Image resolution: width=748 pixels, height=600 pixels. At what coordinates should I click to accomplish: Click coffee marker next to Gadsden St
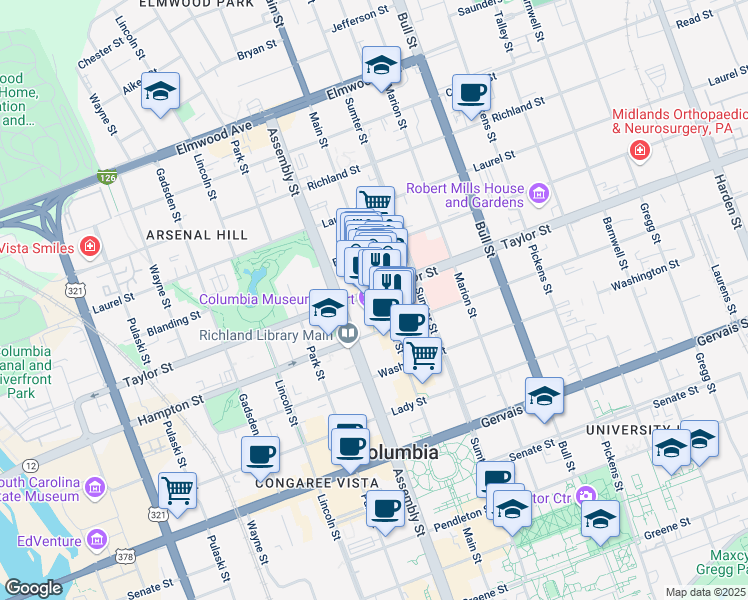click(260, 458)
